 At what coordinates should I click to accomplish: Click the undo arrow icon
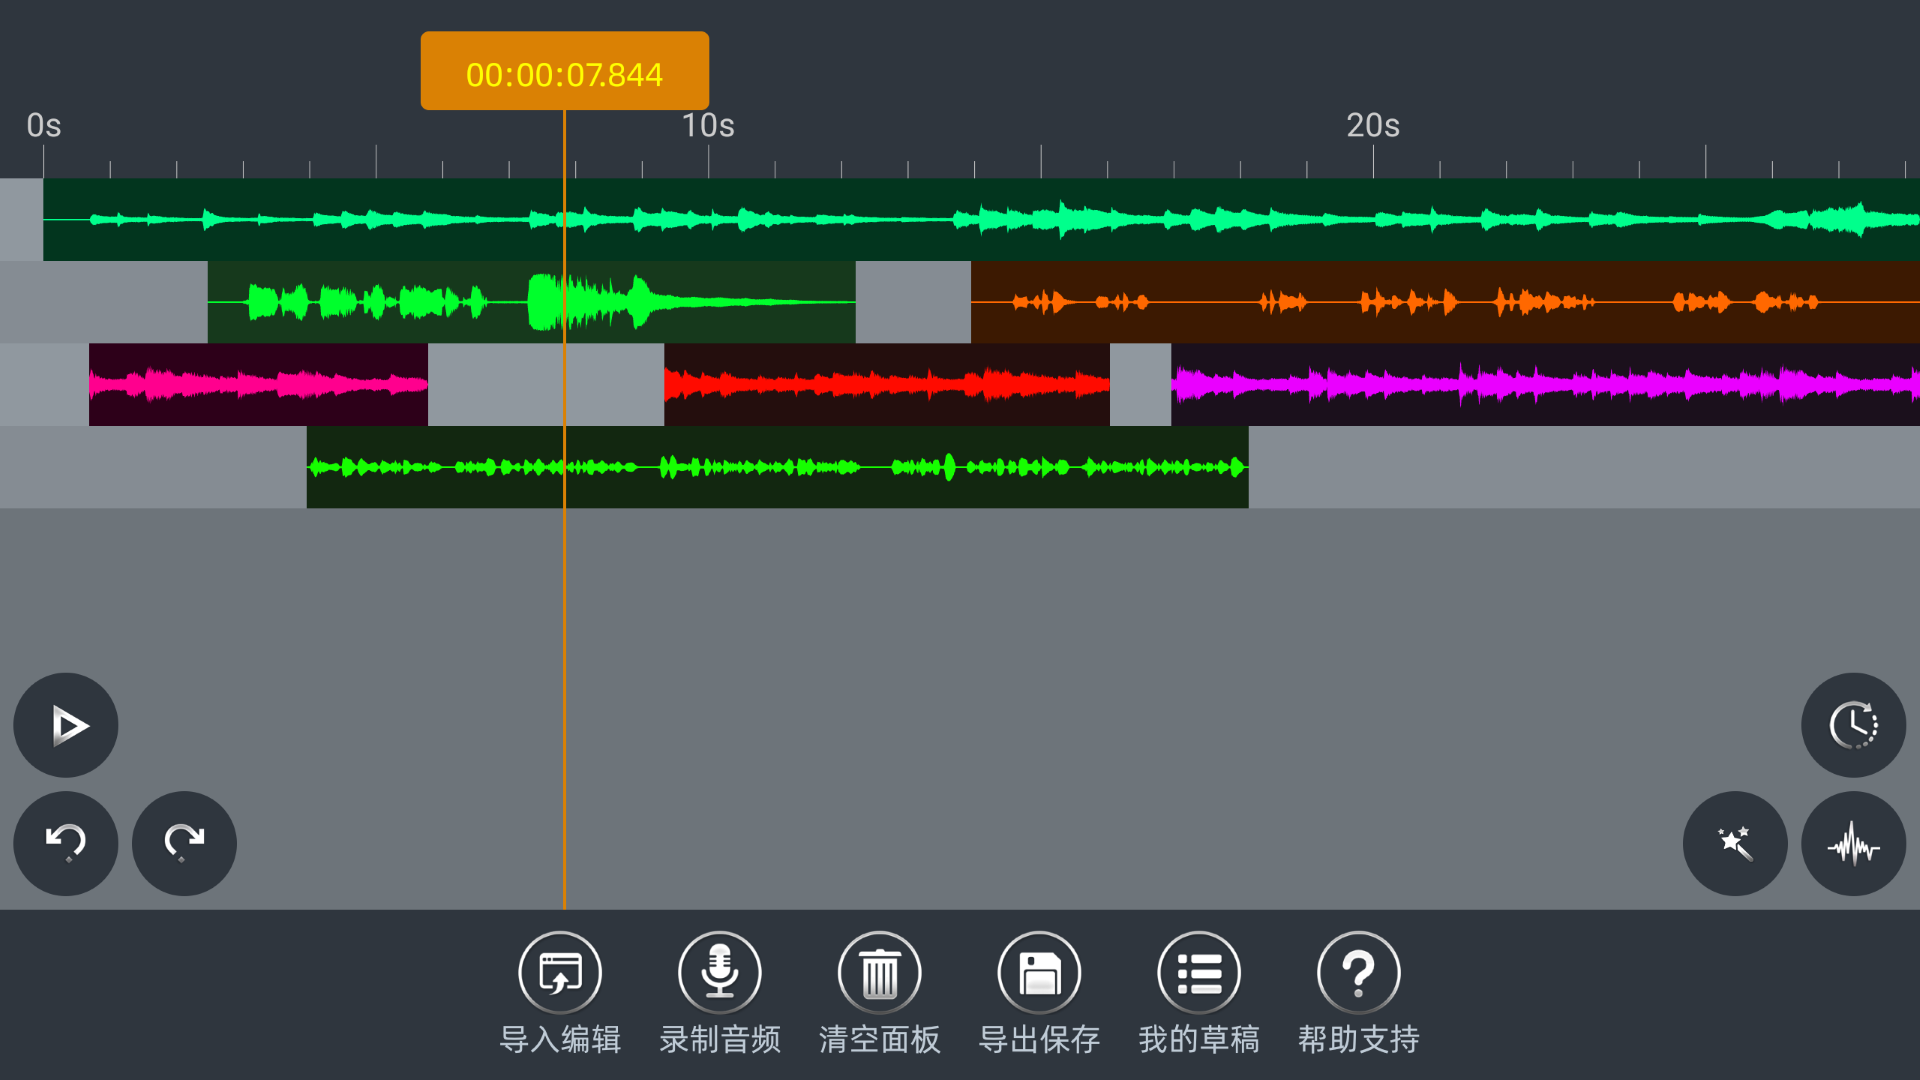pos(66,843)
